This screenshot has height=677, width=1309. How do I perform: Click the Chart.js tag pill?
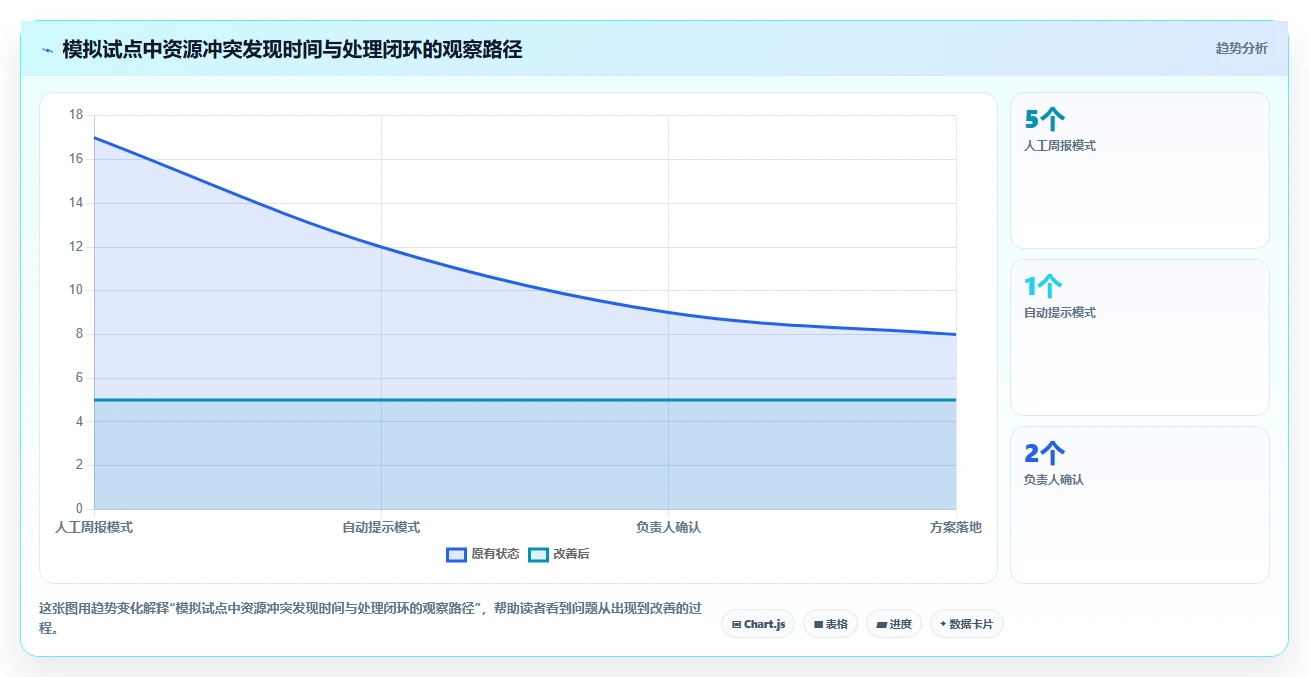coord(758,624)
